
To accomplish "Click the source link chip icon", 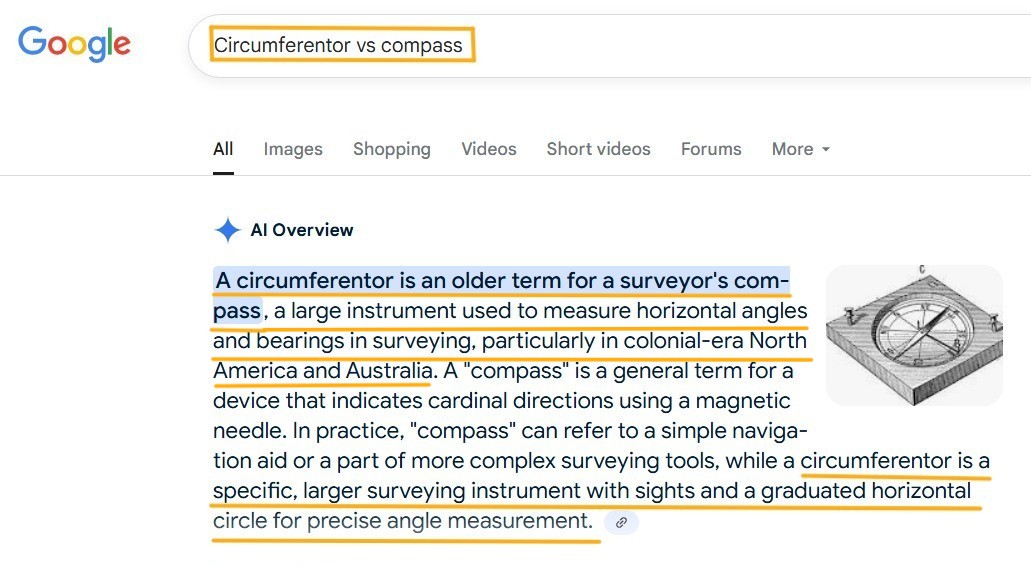I will pos(621,522).
